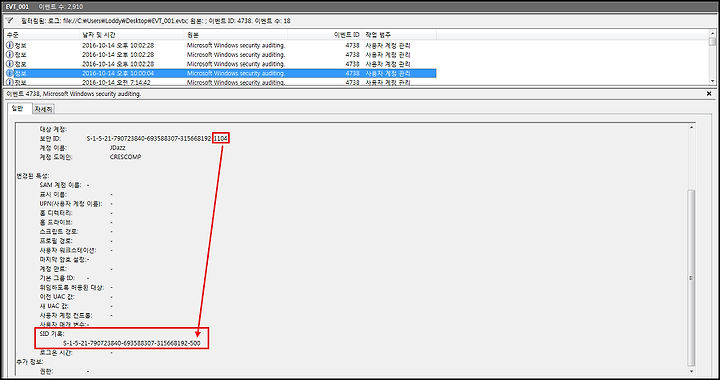
Task: Click the filter funnel icon above the event list
Action: [10, 21]
